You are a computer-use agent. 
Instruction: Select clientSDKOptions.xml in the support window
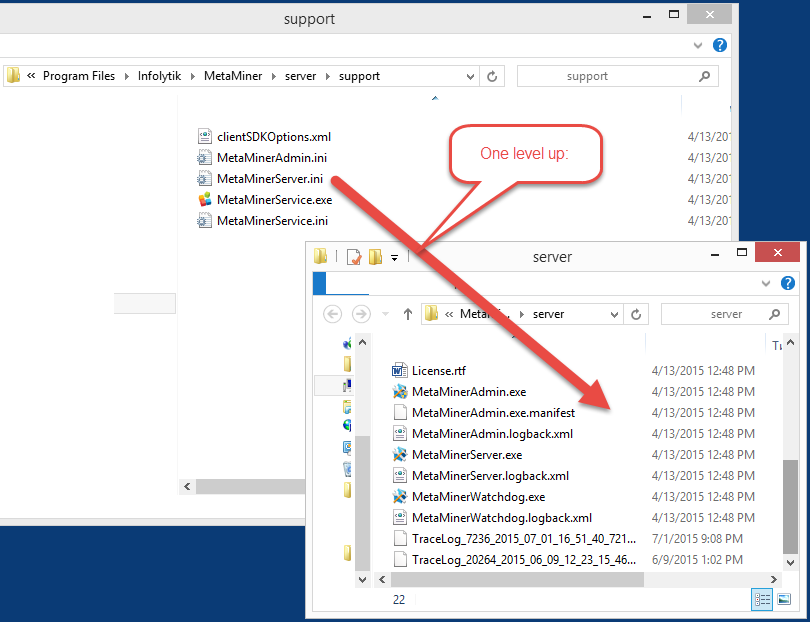point(274,137)
